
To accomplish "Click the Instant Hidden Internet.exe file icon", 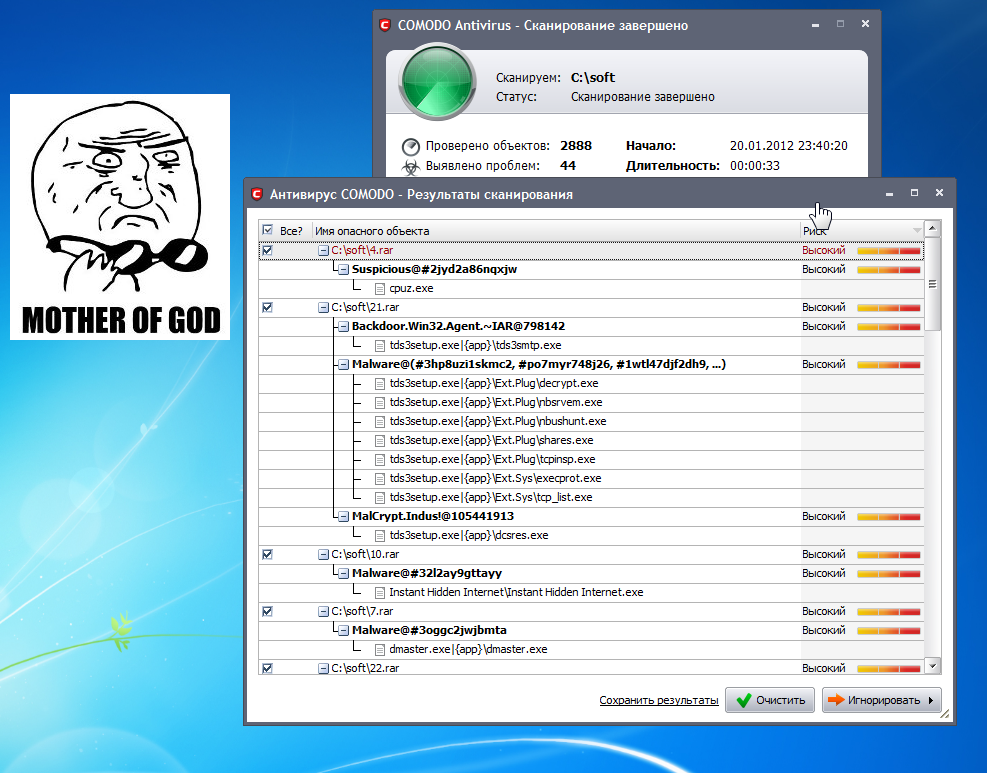I will 380,593.
